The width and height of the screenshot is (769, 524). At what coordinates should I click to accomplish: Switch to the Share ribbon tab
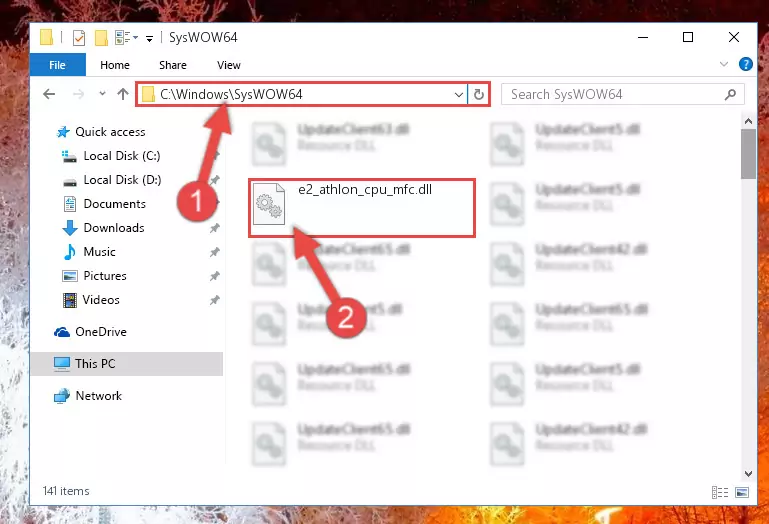173,65
